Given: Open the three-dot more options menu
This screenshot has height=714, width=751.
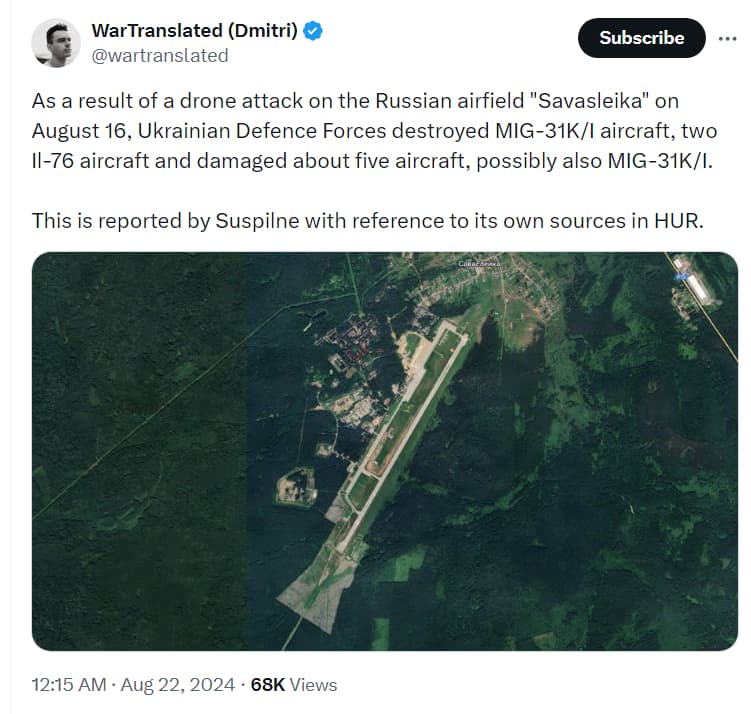Looking at the screenshot, I should (727, 38).
